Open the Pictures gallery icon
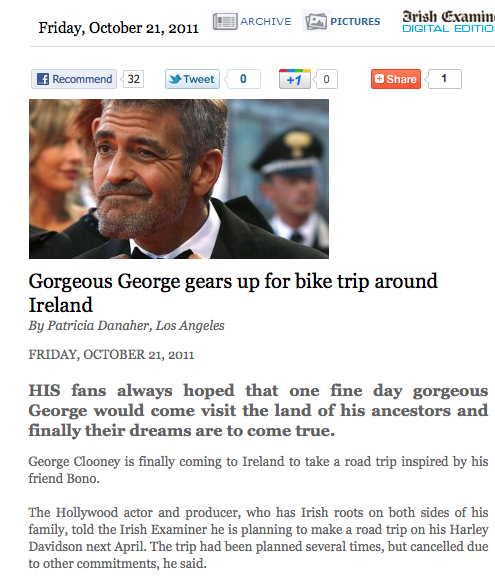 (x=316, y=21)
